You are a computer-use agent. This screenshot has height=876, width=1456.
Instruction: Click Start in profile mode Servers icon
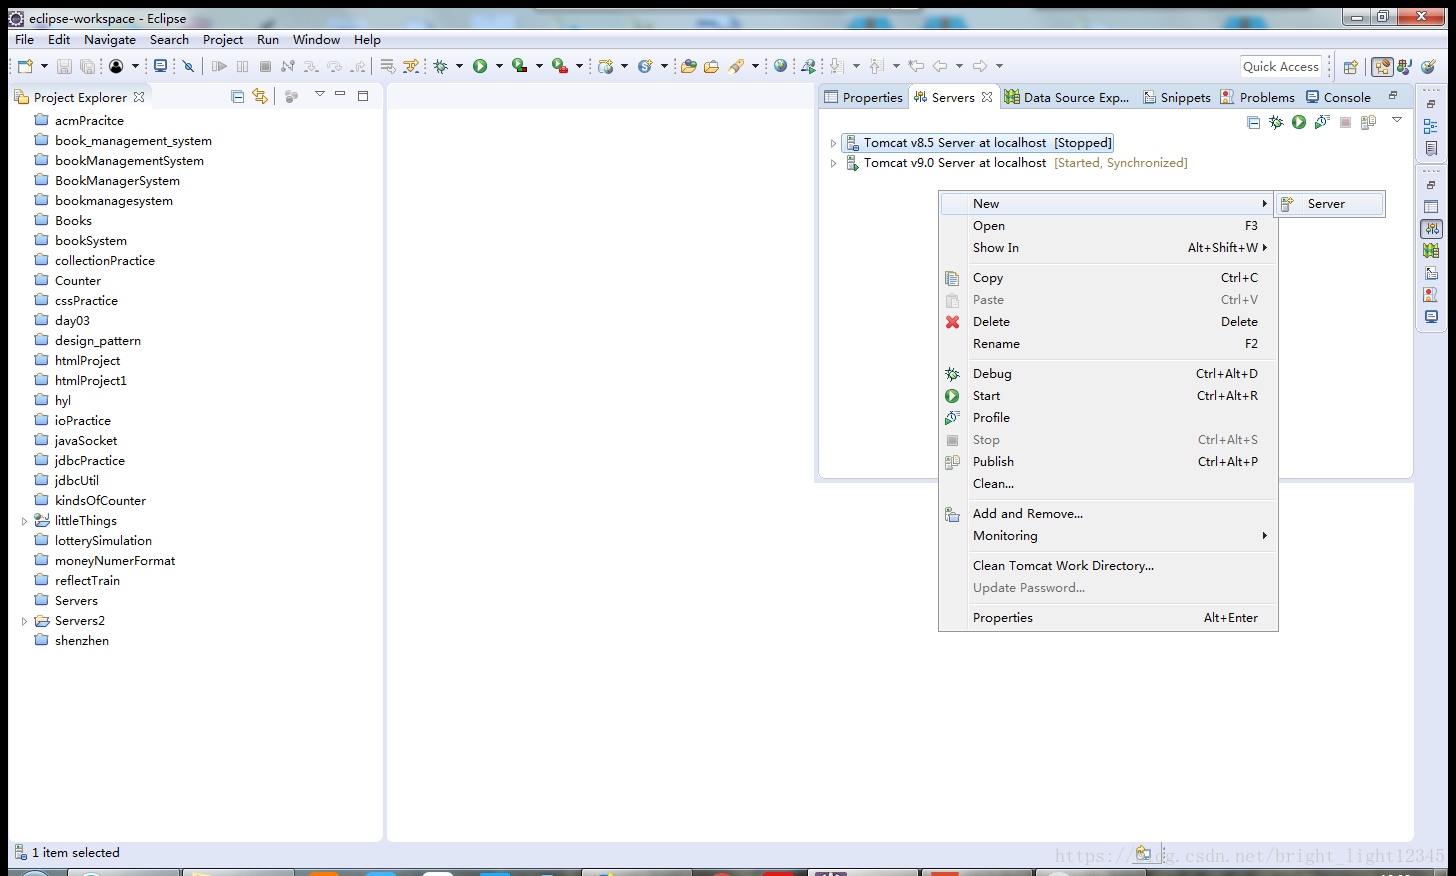click(1322, 122)
